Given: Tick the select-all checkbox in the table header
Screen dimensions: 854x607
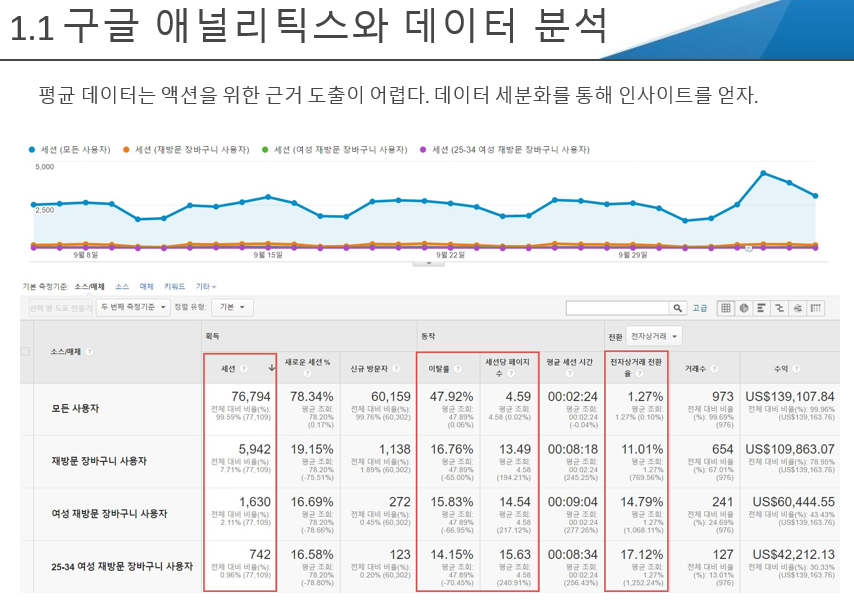Looking at the screenshot, I should (25, 351).
